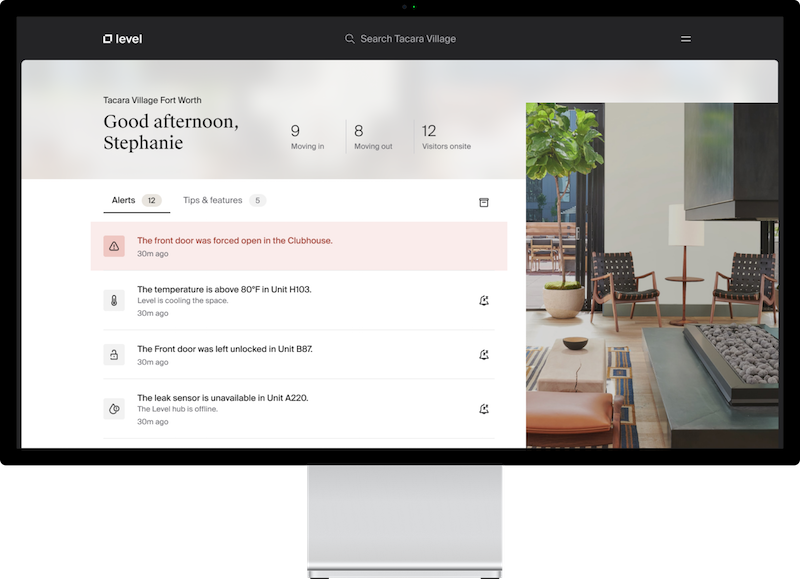Click the thermometer icon for Unit H103

click(x=114, y=300)
